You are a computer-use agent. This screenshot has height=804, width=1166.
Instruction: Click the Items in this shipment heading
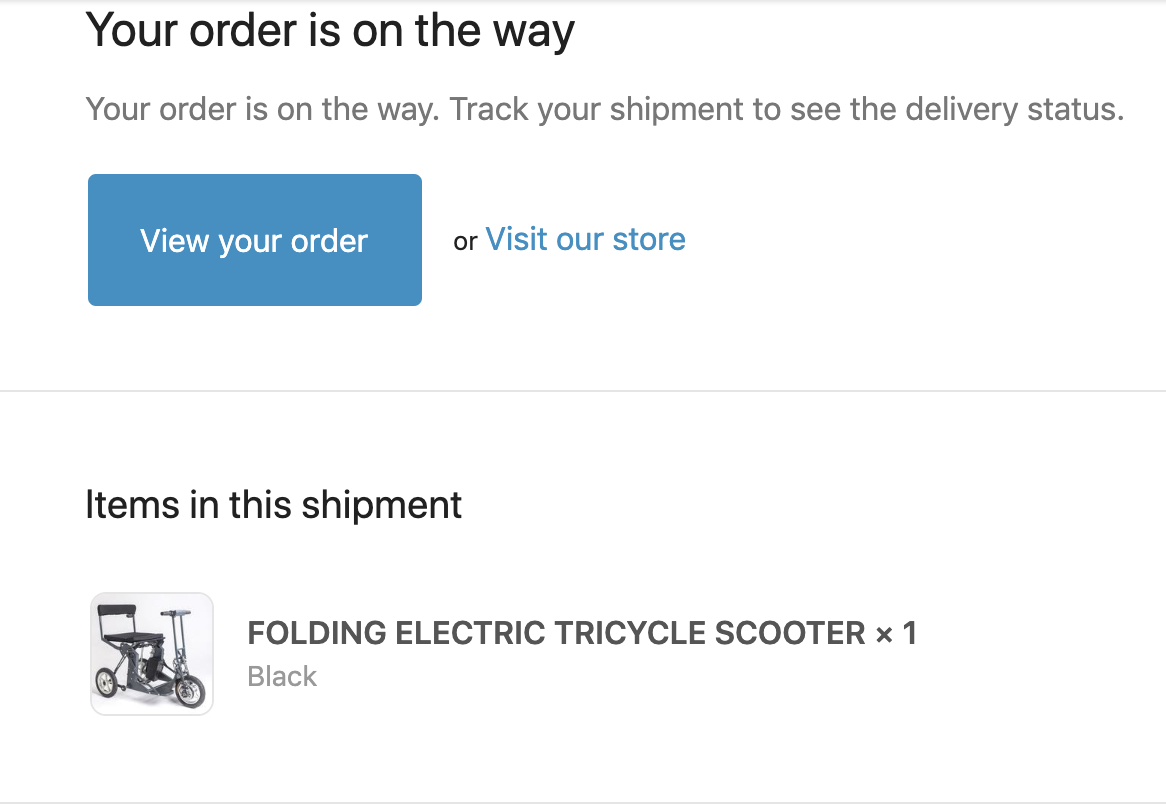[x=274, y=505]
